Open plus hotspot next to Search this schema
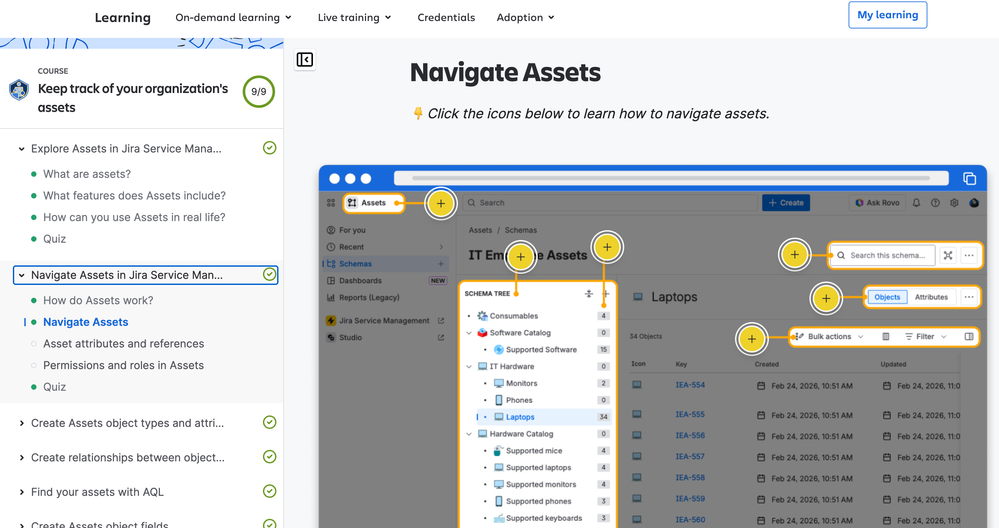 [794, 255]
